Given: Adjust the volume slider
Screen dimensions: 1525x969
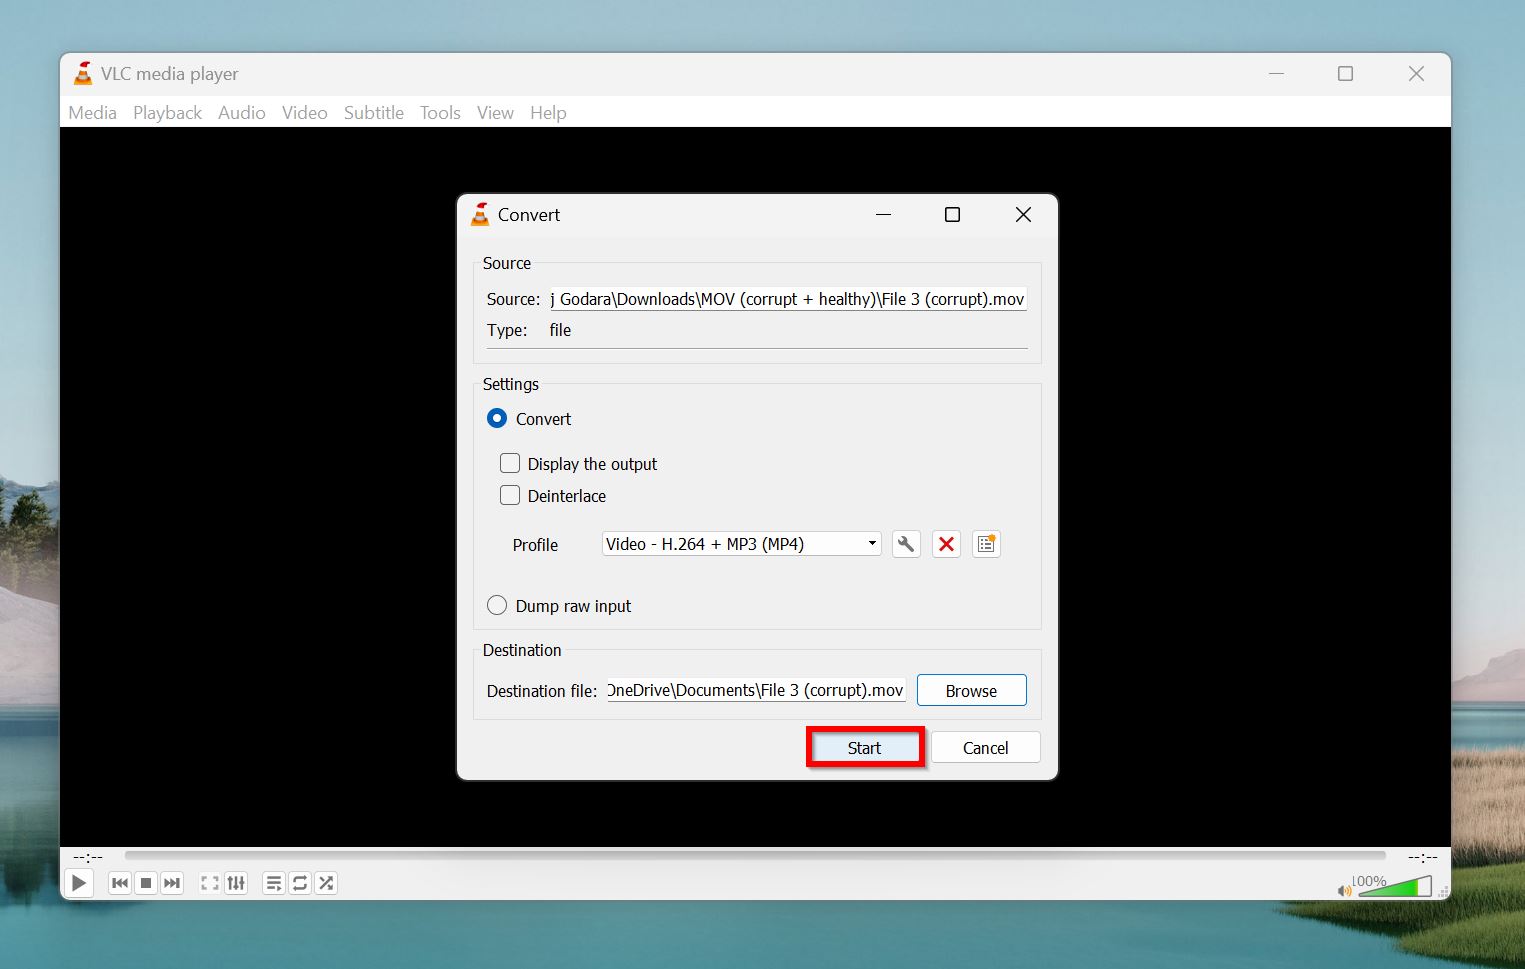Looking at the screenshot, I should [x=1395, y=887].
